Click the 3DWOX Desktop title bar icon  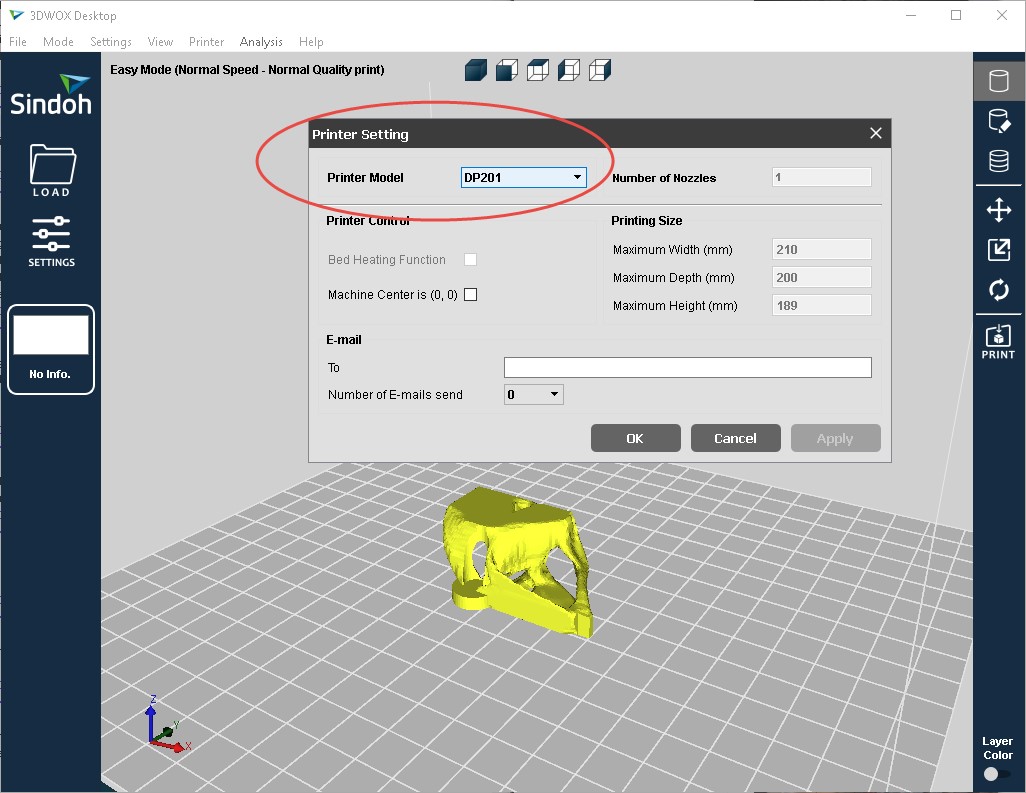pos(16,15)
